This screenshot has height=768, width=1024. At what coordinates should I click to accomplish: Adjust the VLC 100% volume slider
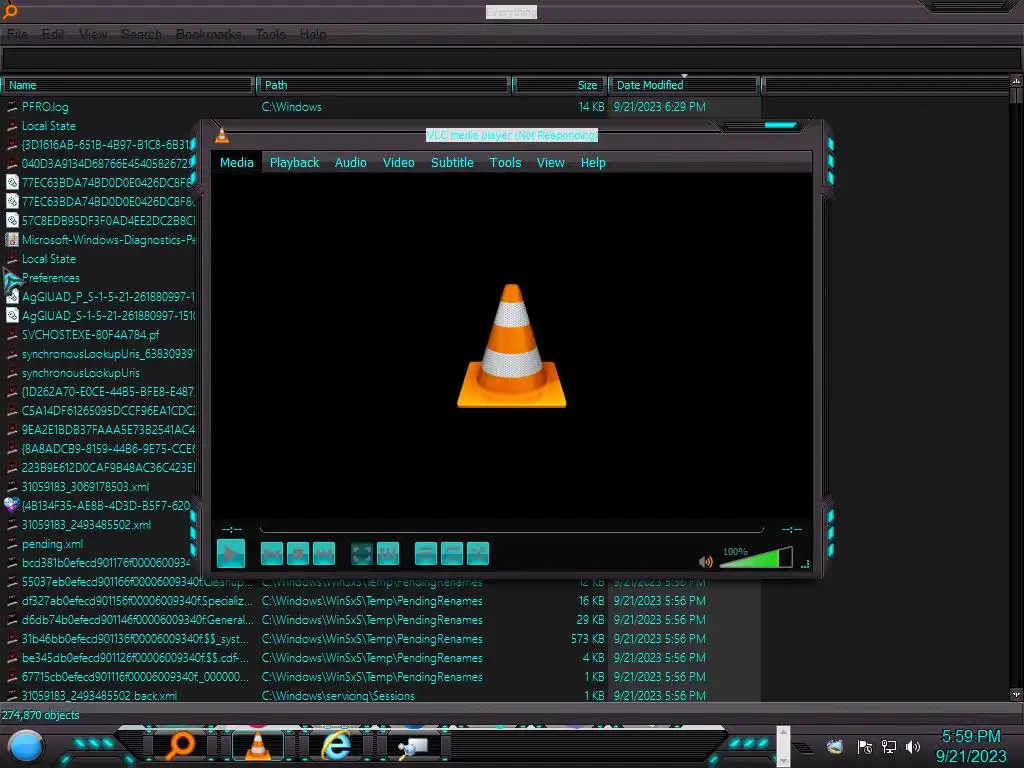[x=756, y=558]
